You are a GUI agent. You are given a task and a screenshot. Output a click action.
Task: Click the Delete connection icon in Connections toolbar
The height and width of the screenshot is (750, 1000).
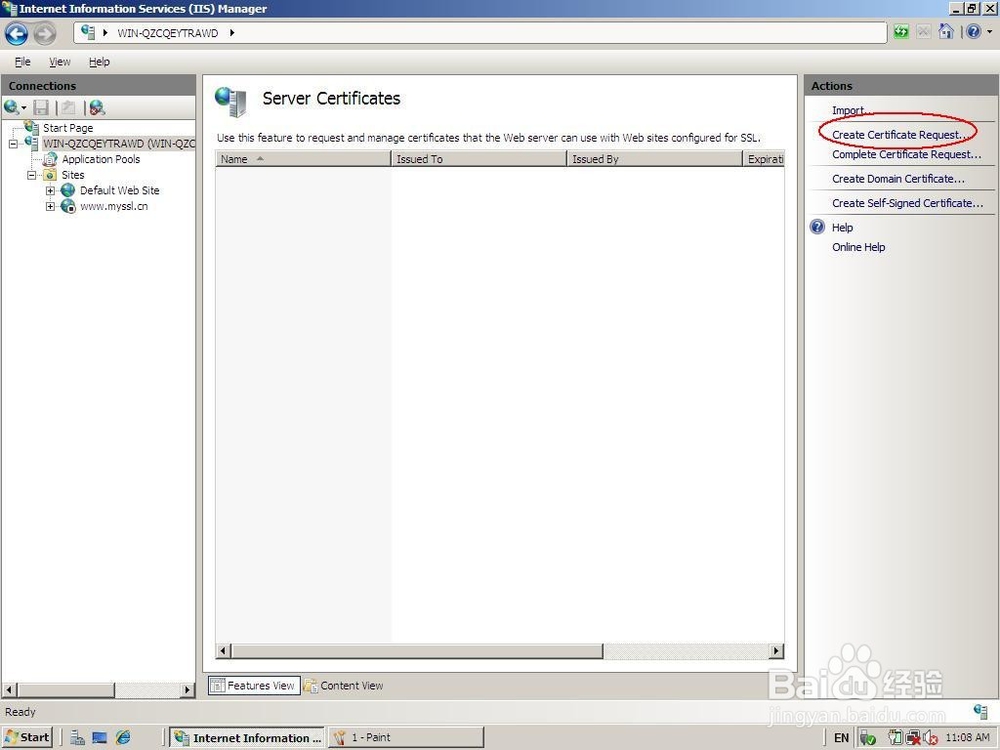[95, 107]
